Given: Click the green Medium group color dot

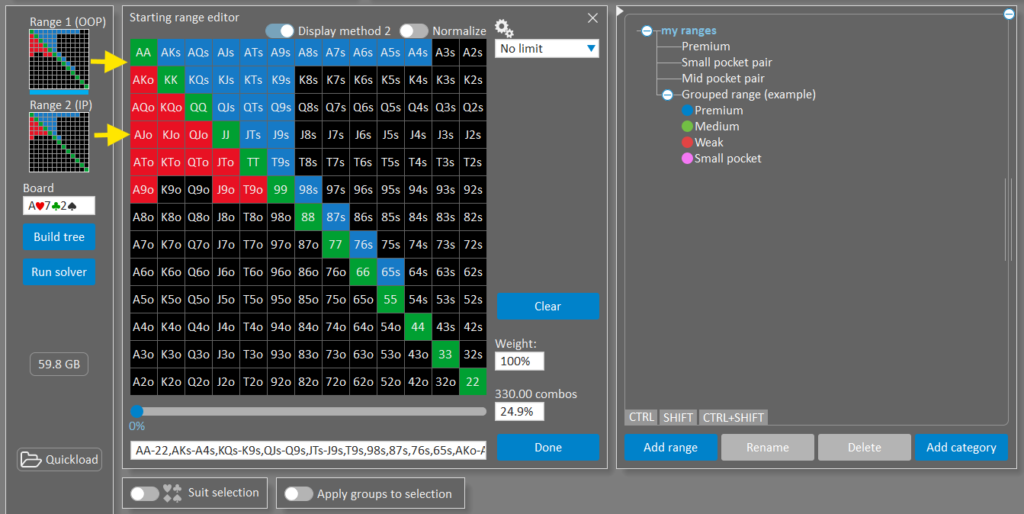Looking at the screenshot, I should (687, 126).
